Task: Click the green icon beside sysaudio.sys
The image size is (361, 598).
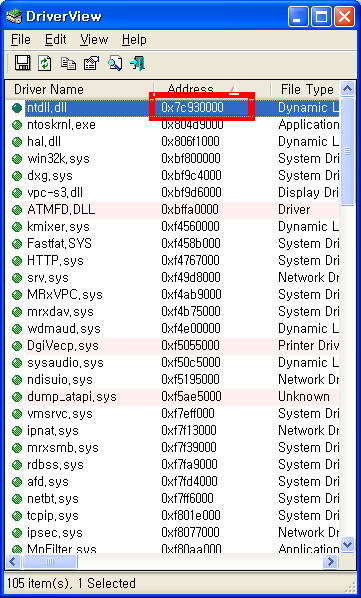Action: tap(17, 363)
